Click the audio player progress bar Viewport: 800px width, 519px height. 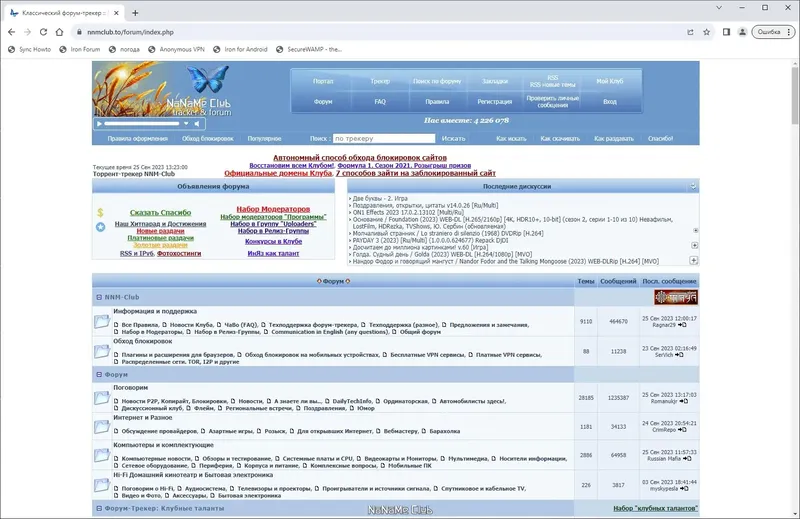coord(142,123)
